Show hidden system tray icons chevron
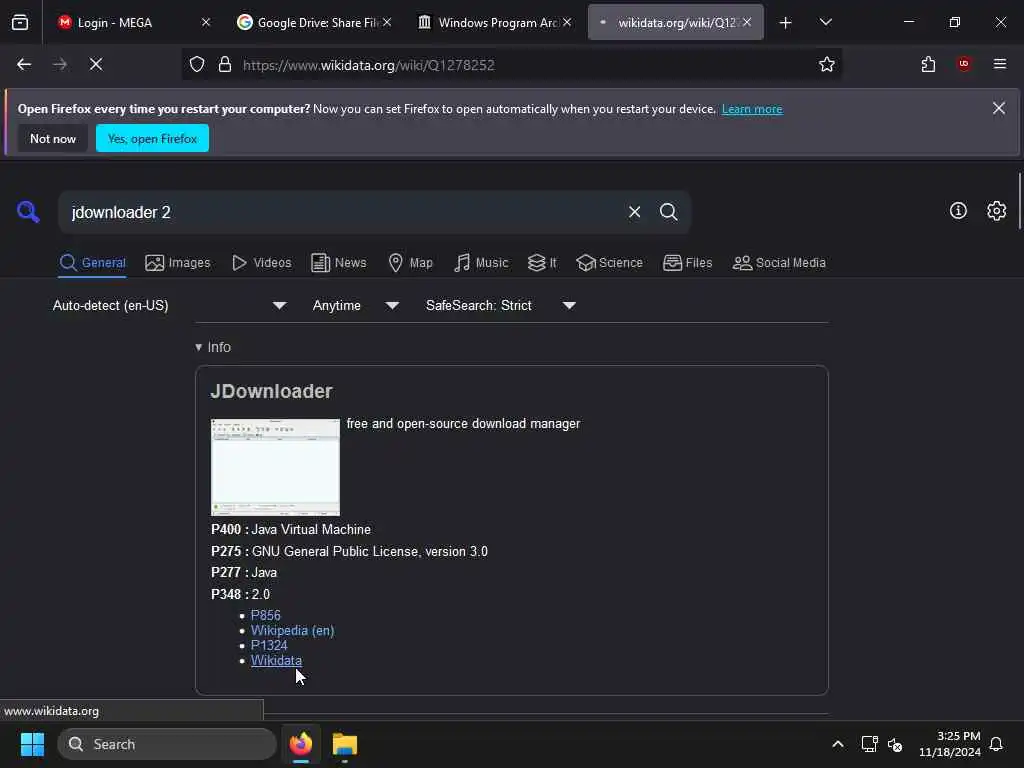Image resolution: width=1024 pixels, height=768 pixels. point(838,744)
